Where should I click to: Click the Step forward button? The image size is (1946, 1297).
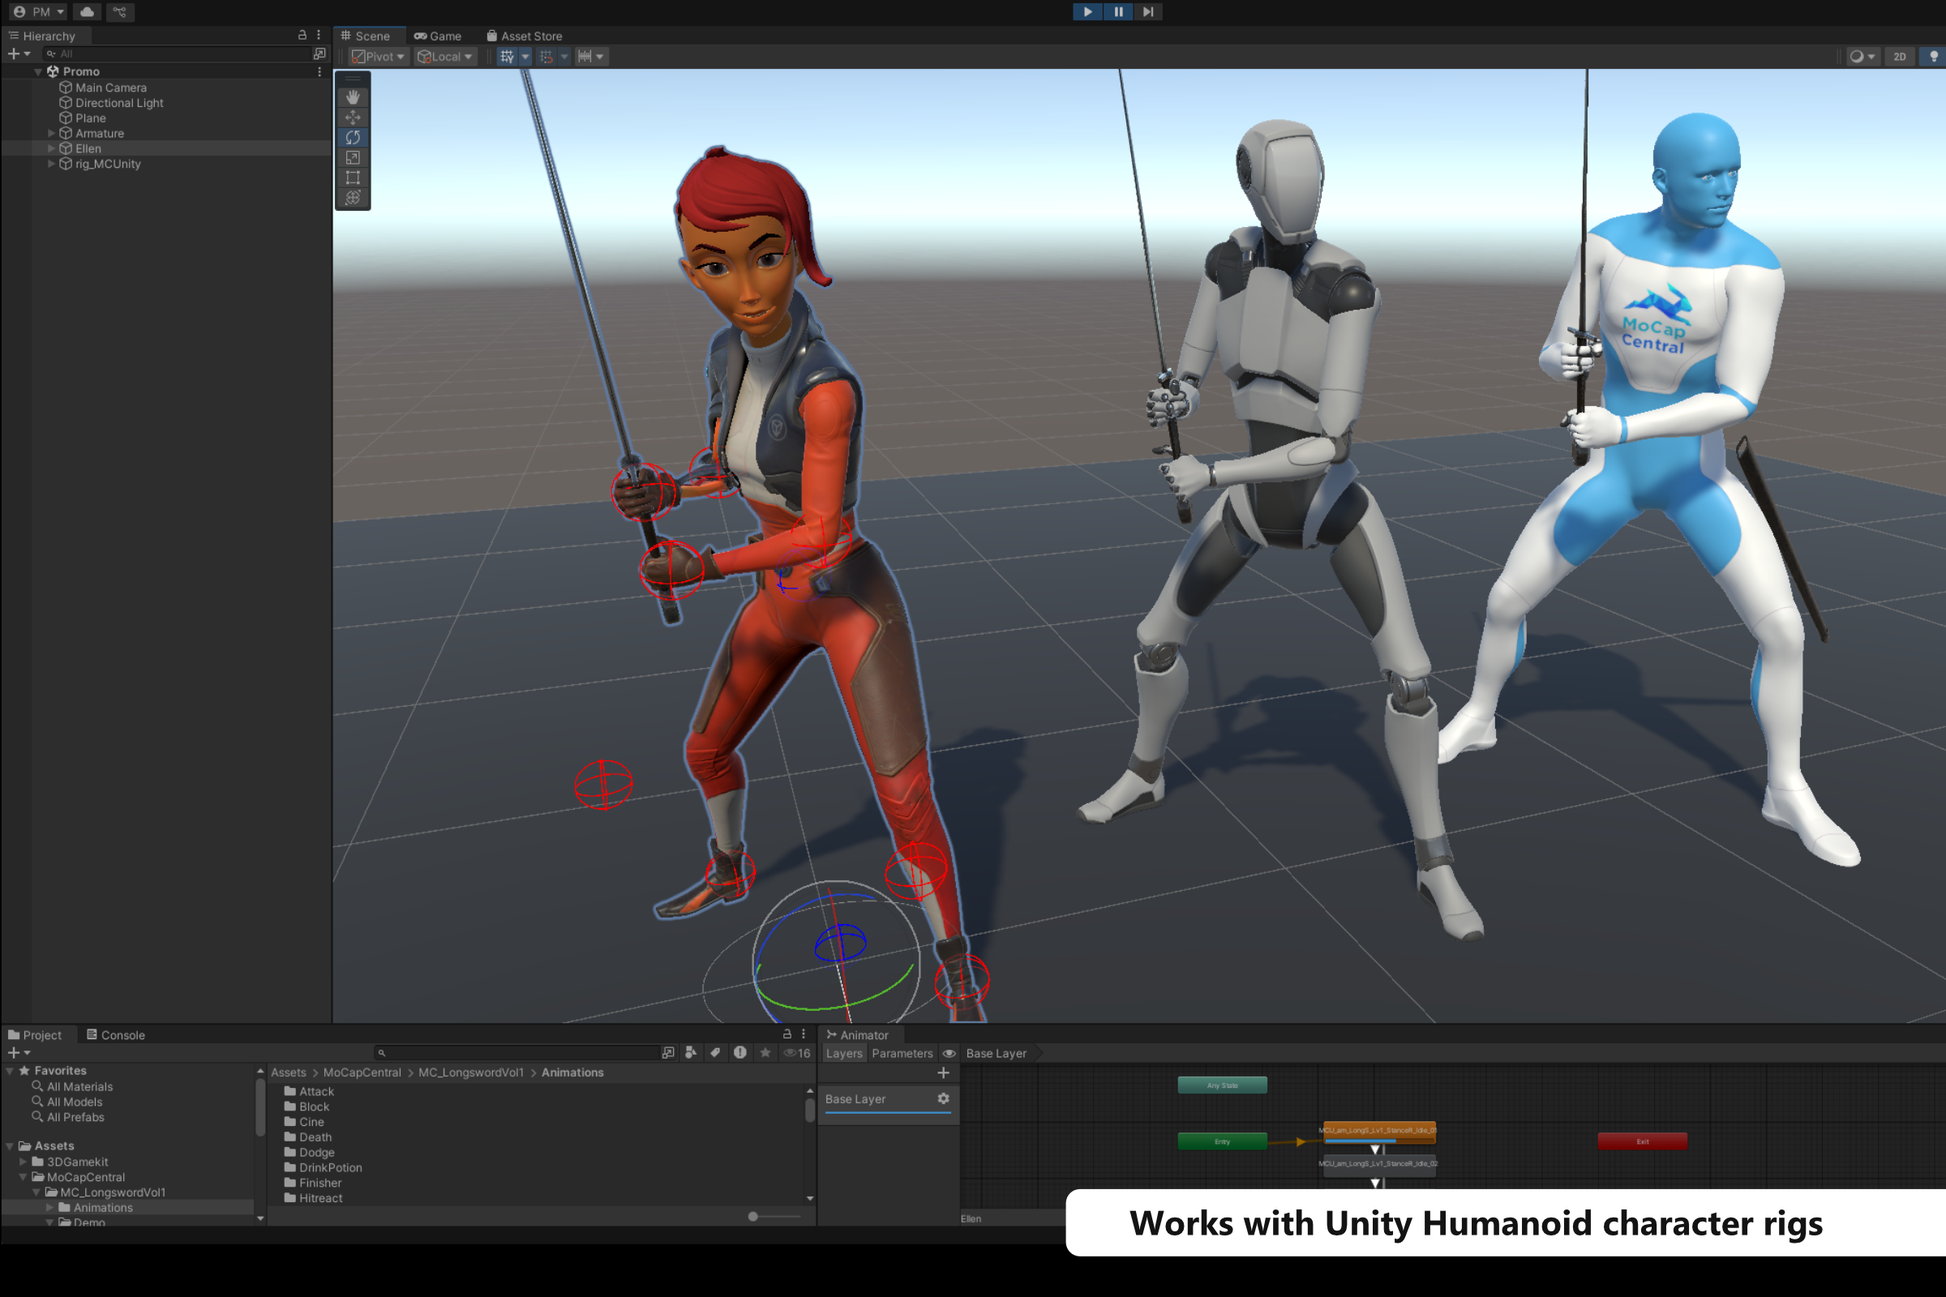tap(1148, 12)
